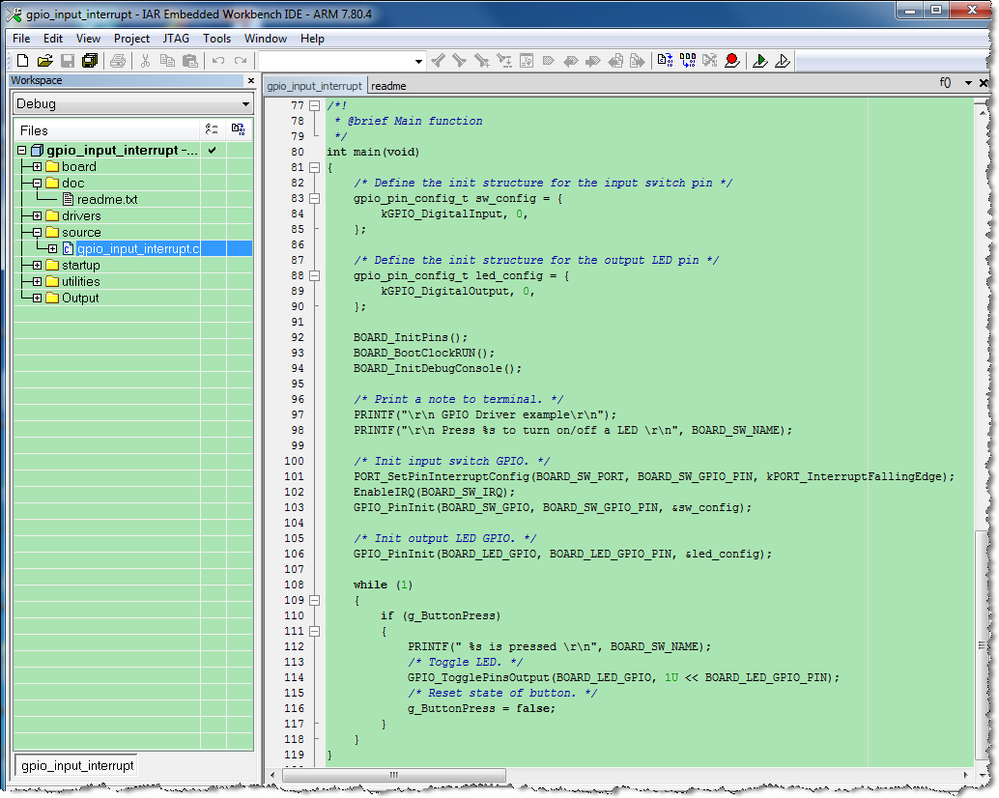This screenshot has width=999, height=798.
Task: Click the Cut scissors icon
Action: (x=145, y=61)
